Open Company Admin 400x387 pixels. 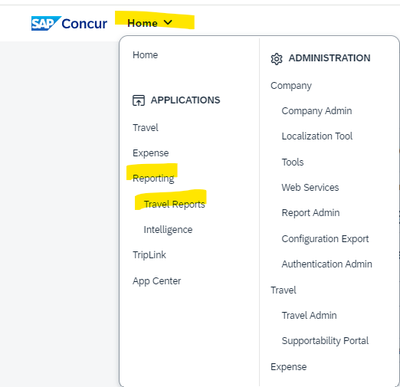(x=317, y=111)
